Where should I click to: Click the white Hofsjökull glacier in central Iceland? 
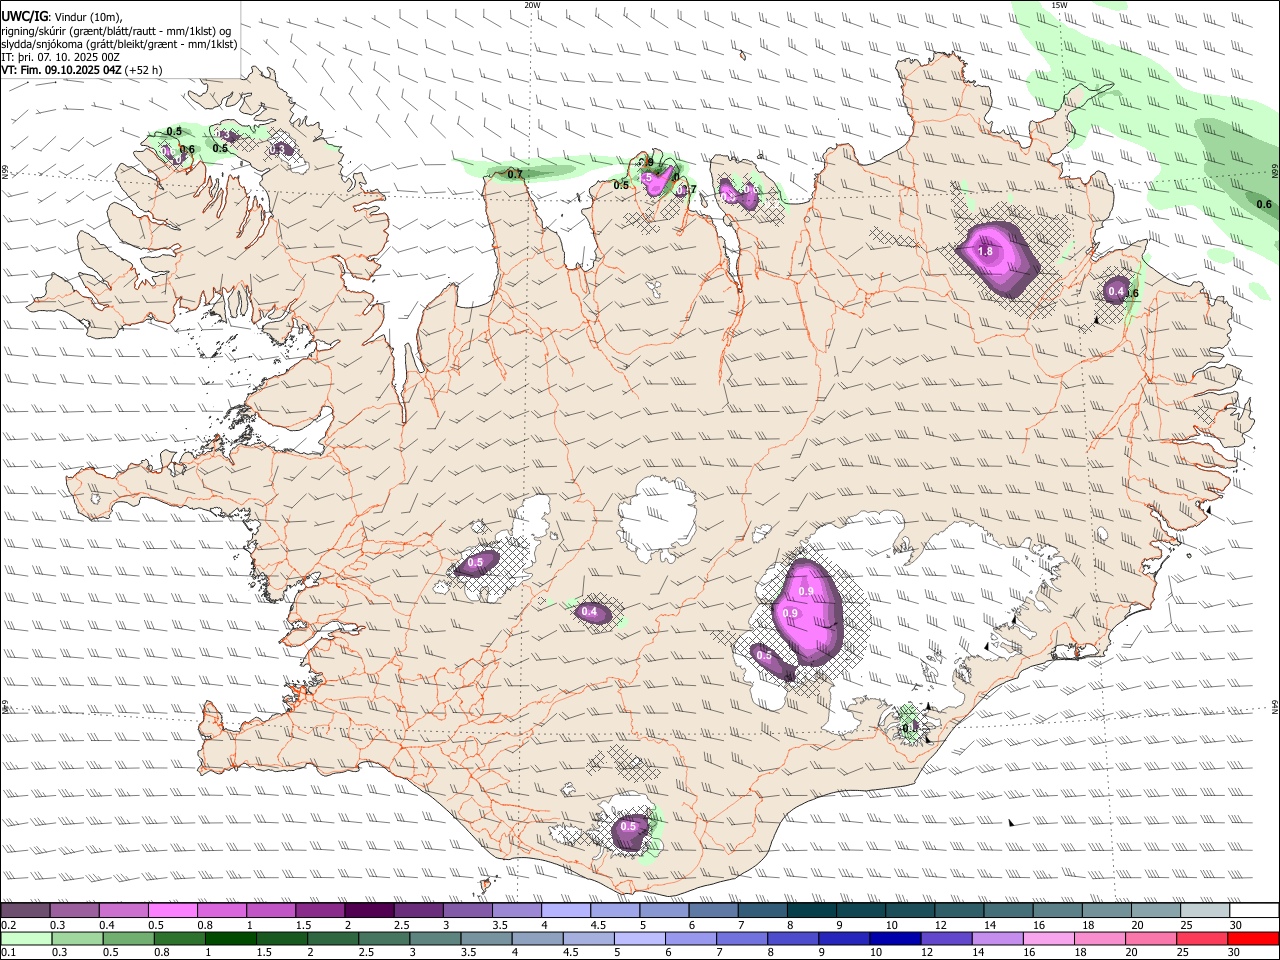[657, 518]
